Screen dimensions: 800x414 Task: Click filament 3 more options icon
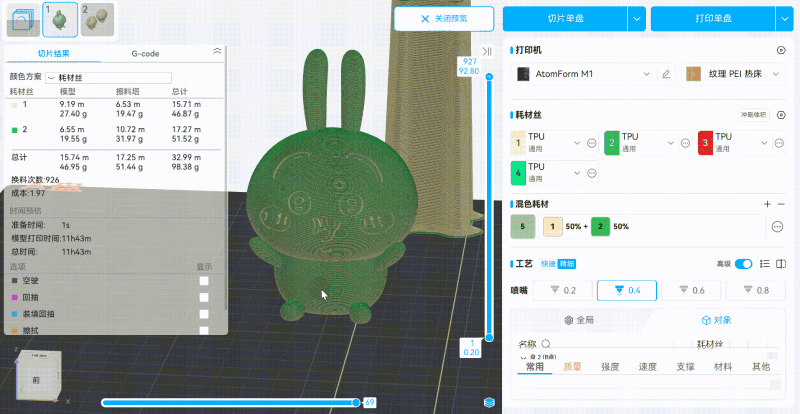coord(779,143)
